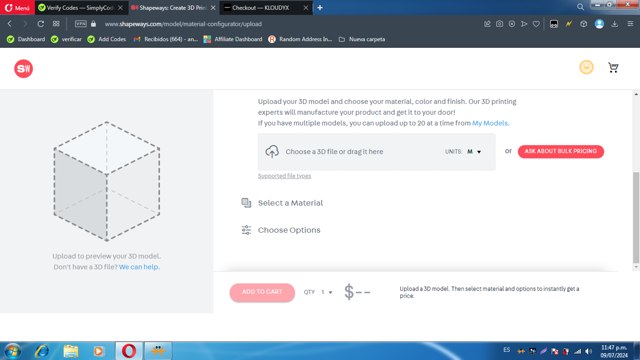Launch Internet Explorer from taskbar
640x360 pixels.
tap(42, 351)
